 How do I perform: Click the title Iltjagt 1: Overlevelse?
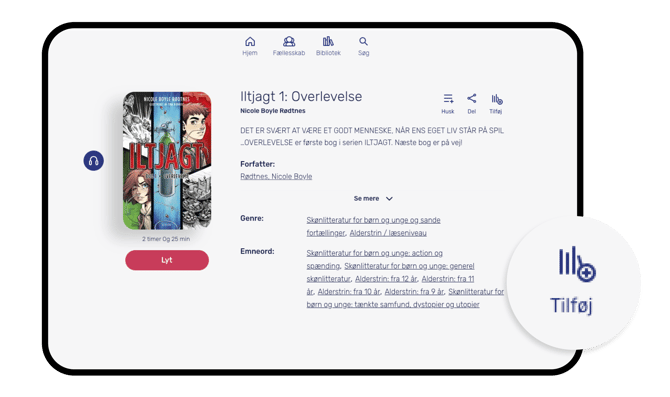(301, 97)
